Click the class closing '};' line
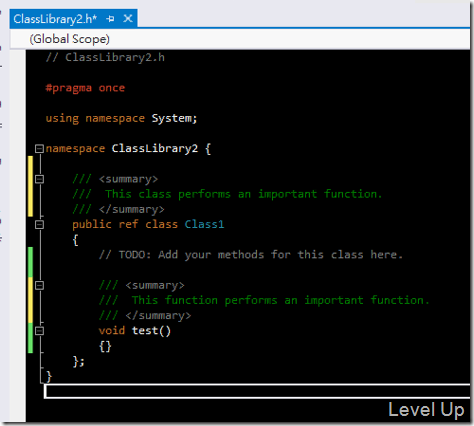 pyautogui.click(x=79, y=361)
